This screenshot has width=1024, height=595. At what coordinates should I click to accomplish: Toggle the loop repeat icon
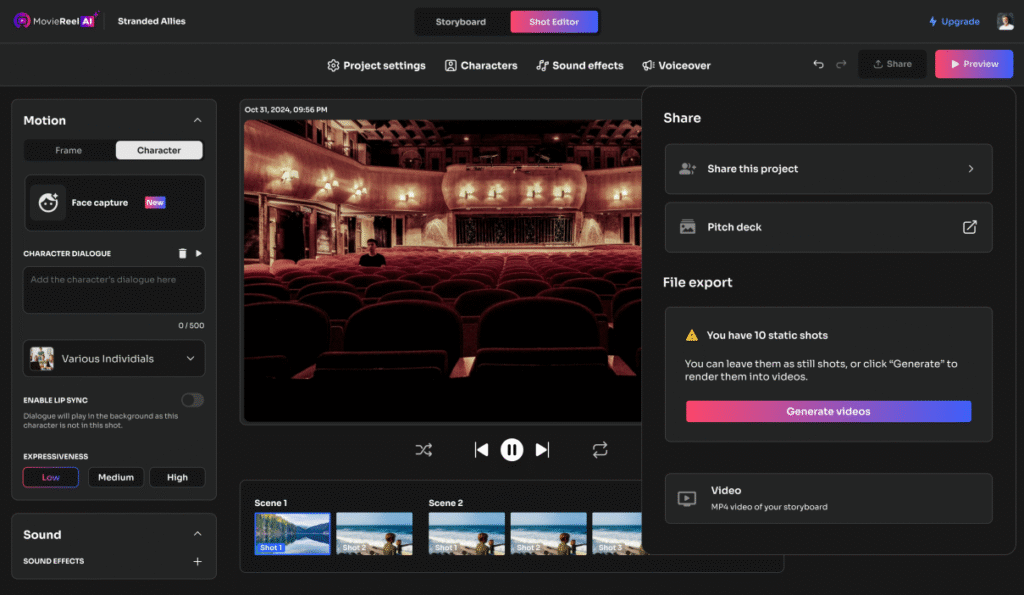(600, 450)
